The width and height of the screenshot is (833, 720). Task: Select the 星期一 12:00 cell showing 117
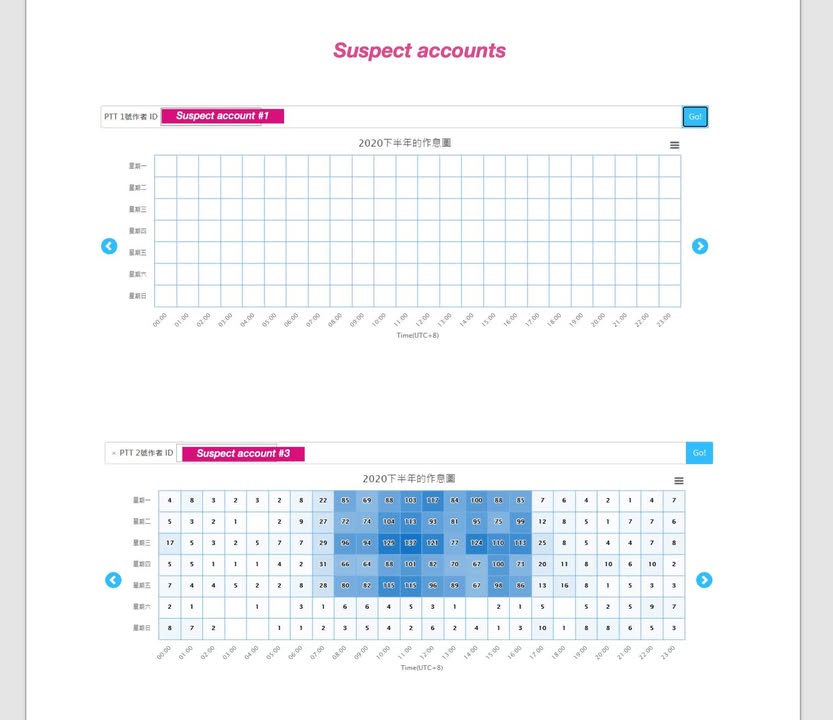coord(432,500)
